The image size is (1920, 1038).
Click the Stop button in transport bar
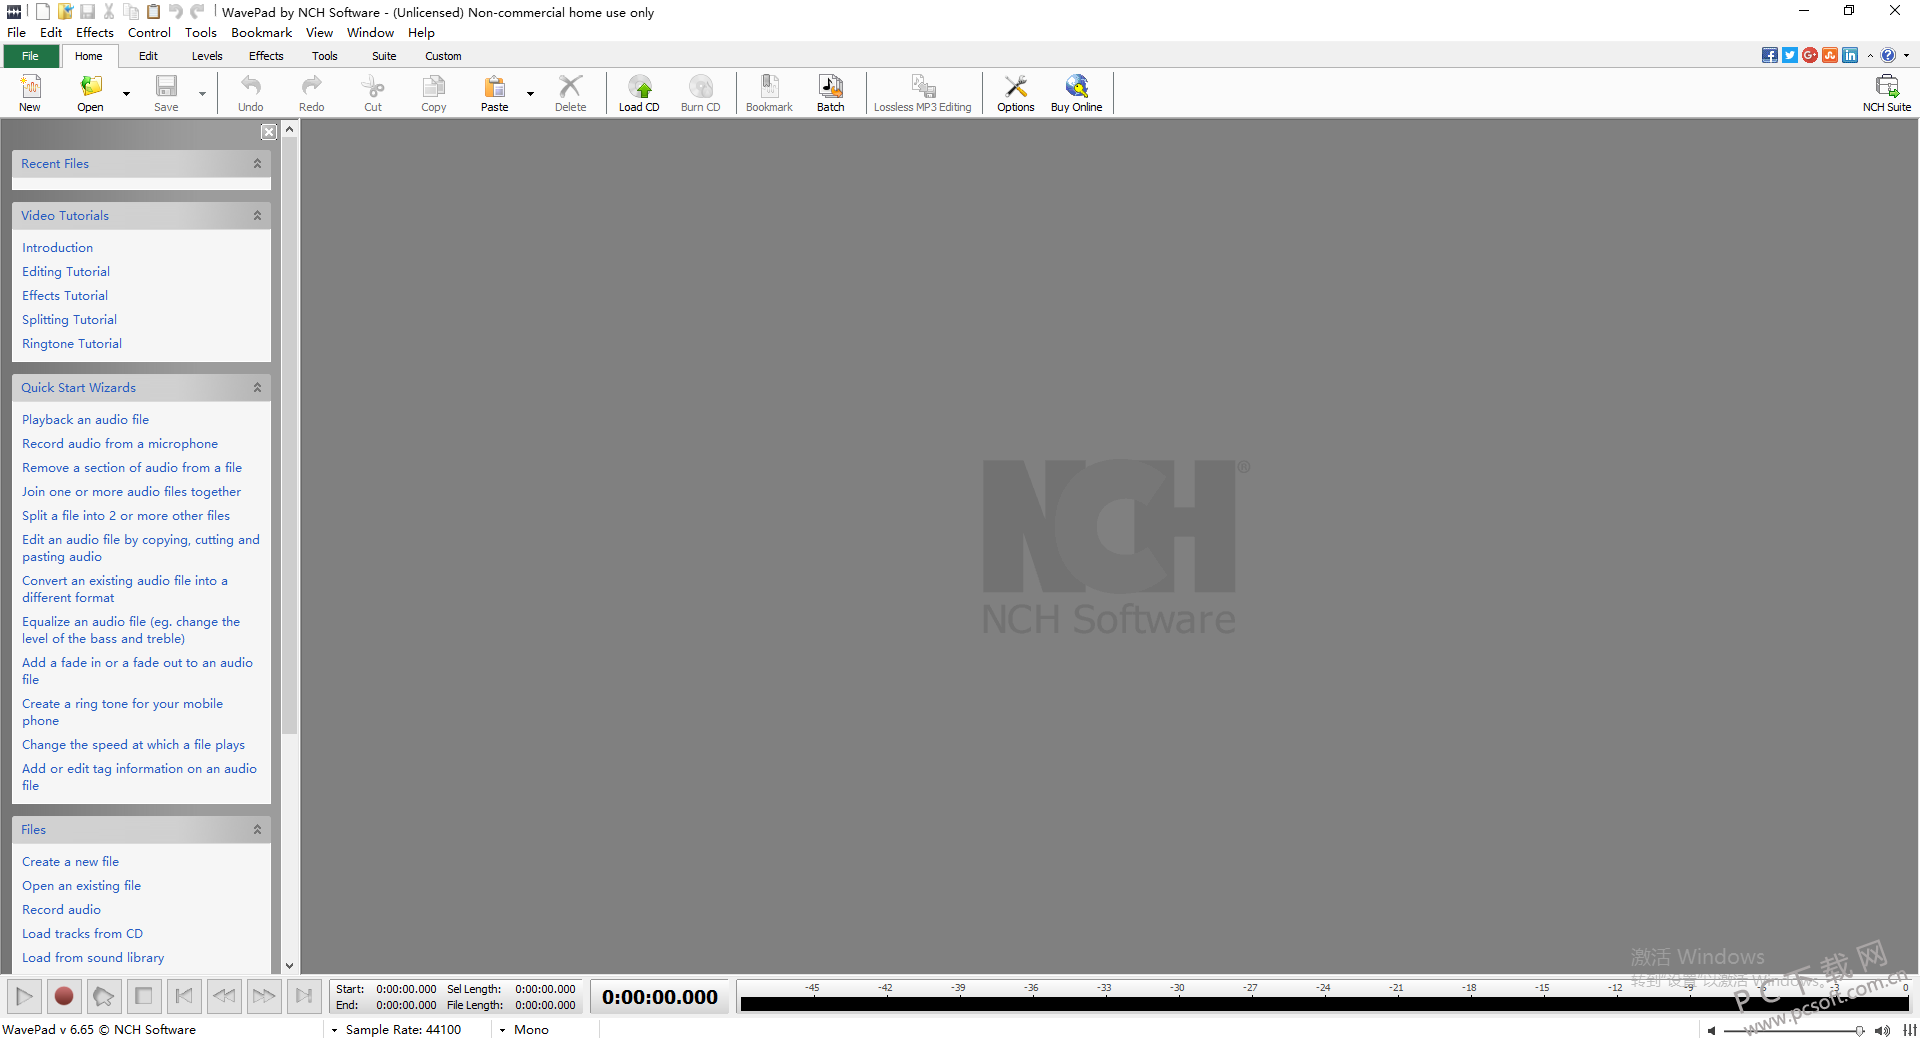(144, 996)
